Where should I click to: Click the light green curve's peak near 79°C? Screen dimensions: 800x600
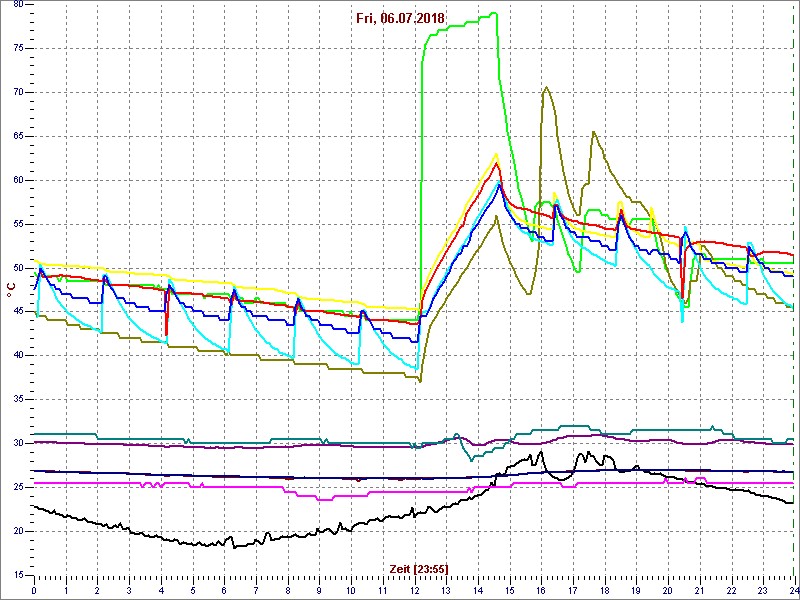click(494, 13)
